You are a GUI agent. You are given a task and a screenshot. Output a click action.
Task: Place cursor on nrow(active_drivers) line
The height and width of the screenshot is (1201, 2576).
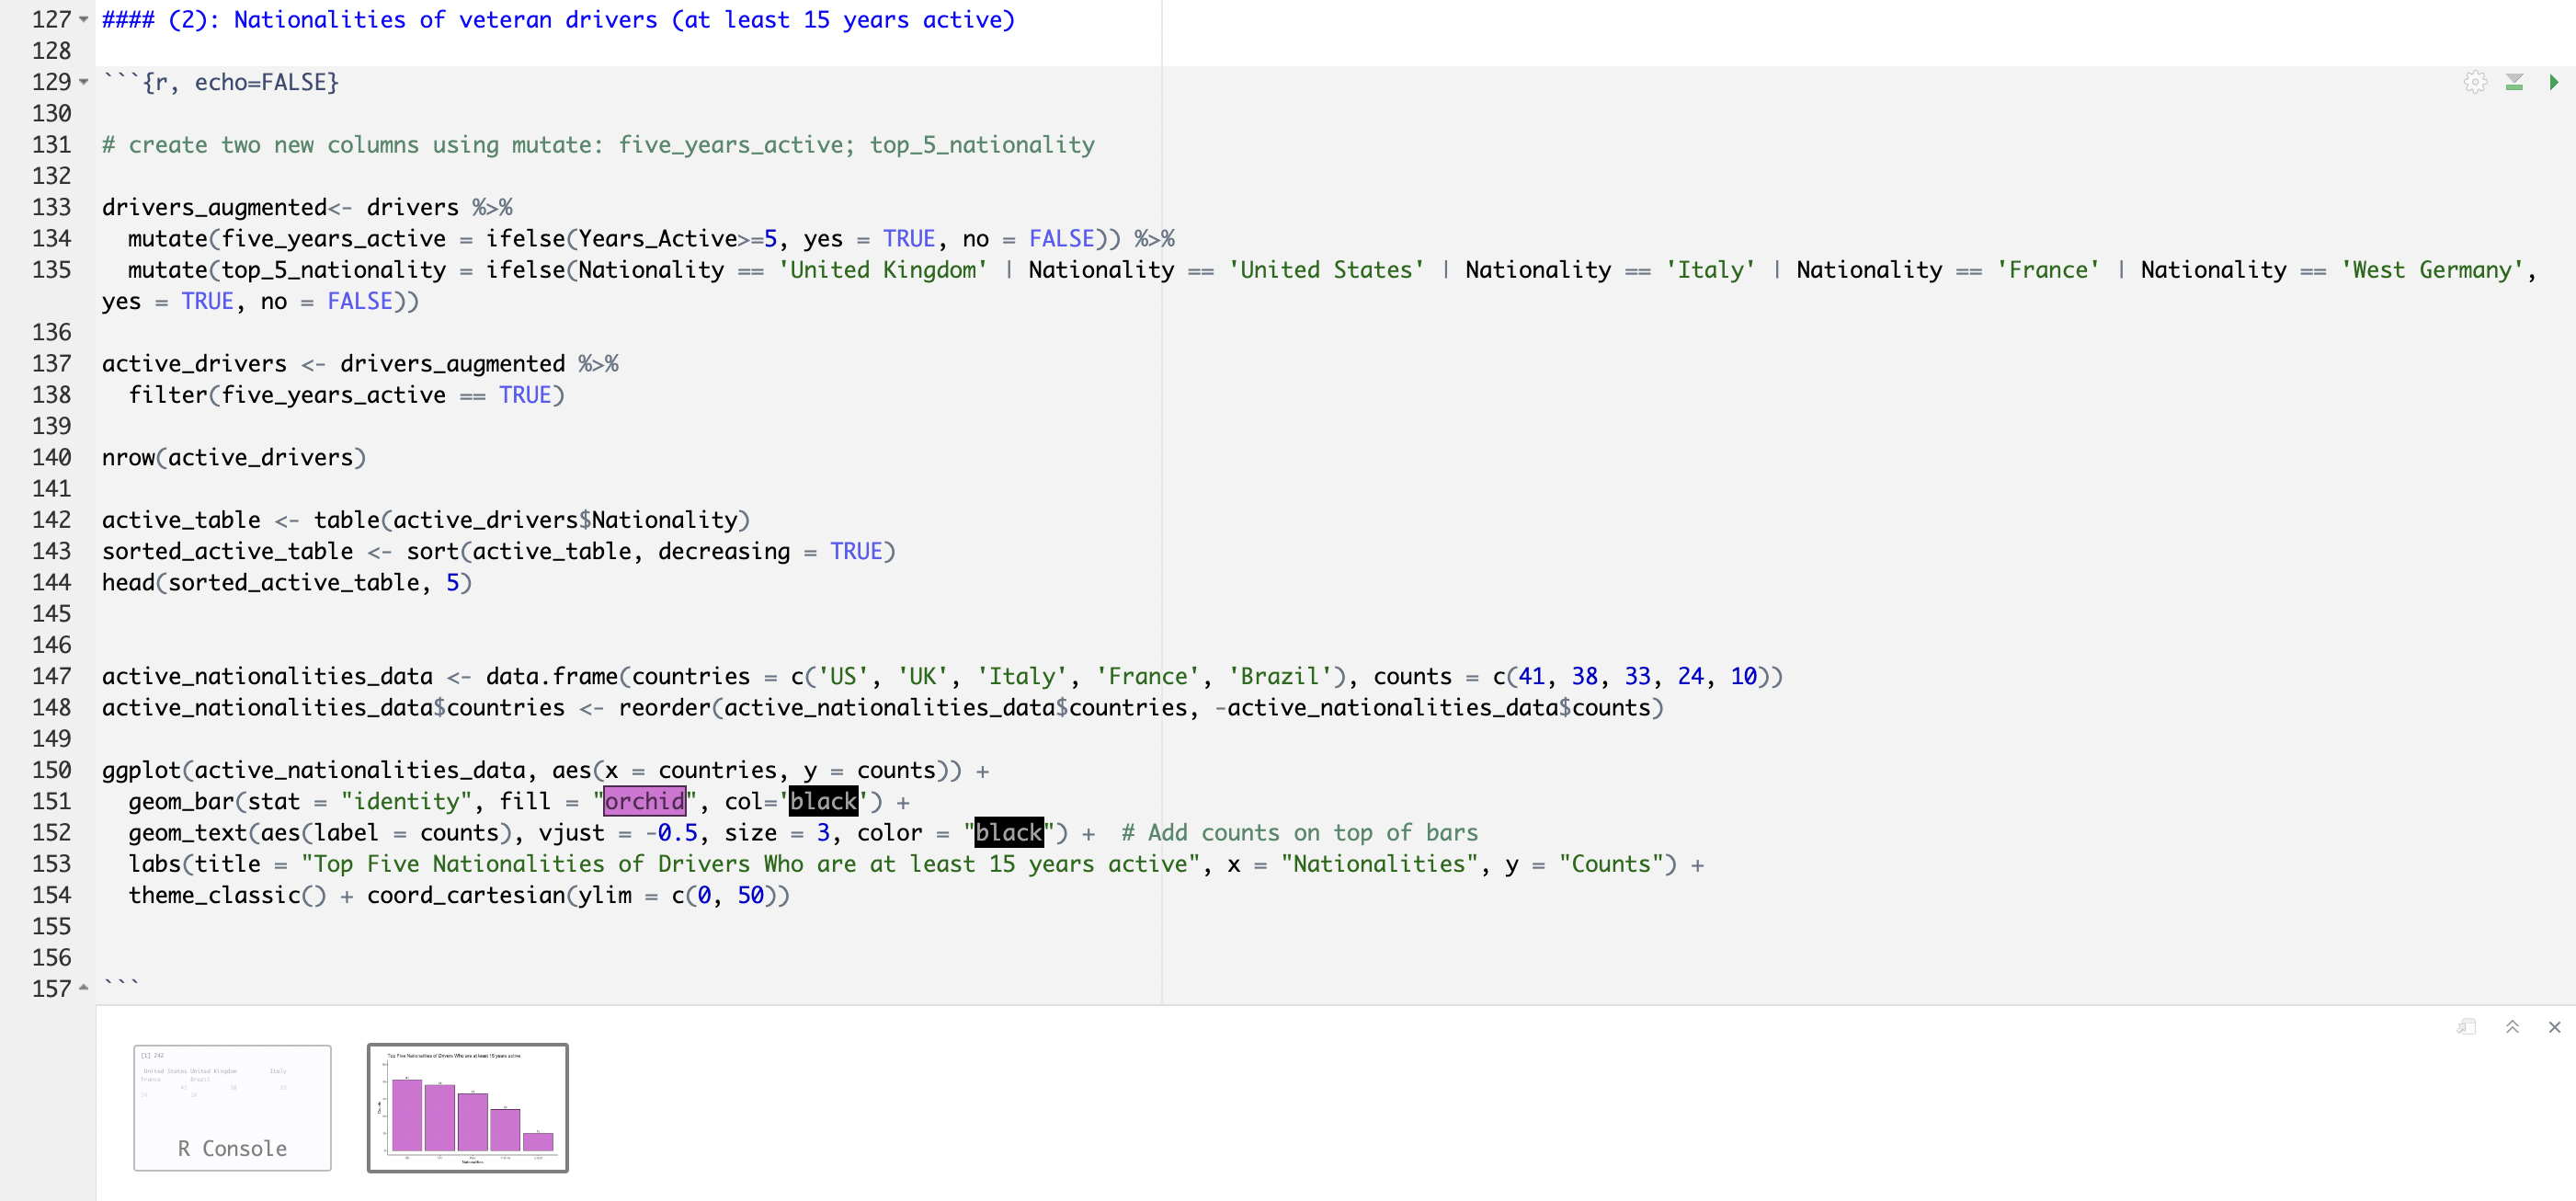[x=234, y=458]
